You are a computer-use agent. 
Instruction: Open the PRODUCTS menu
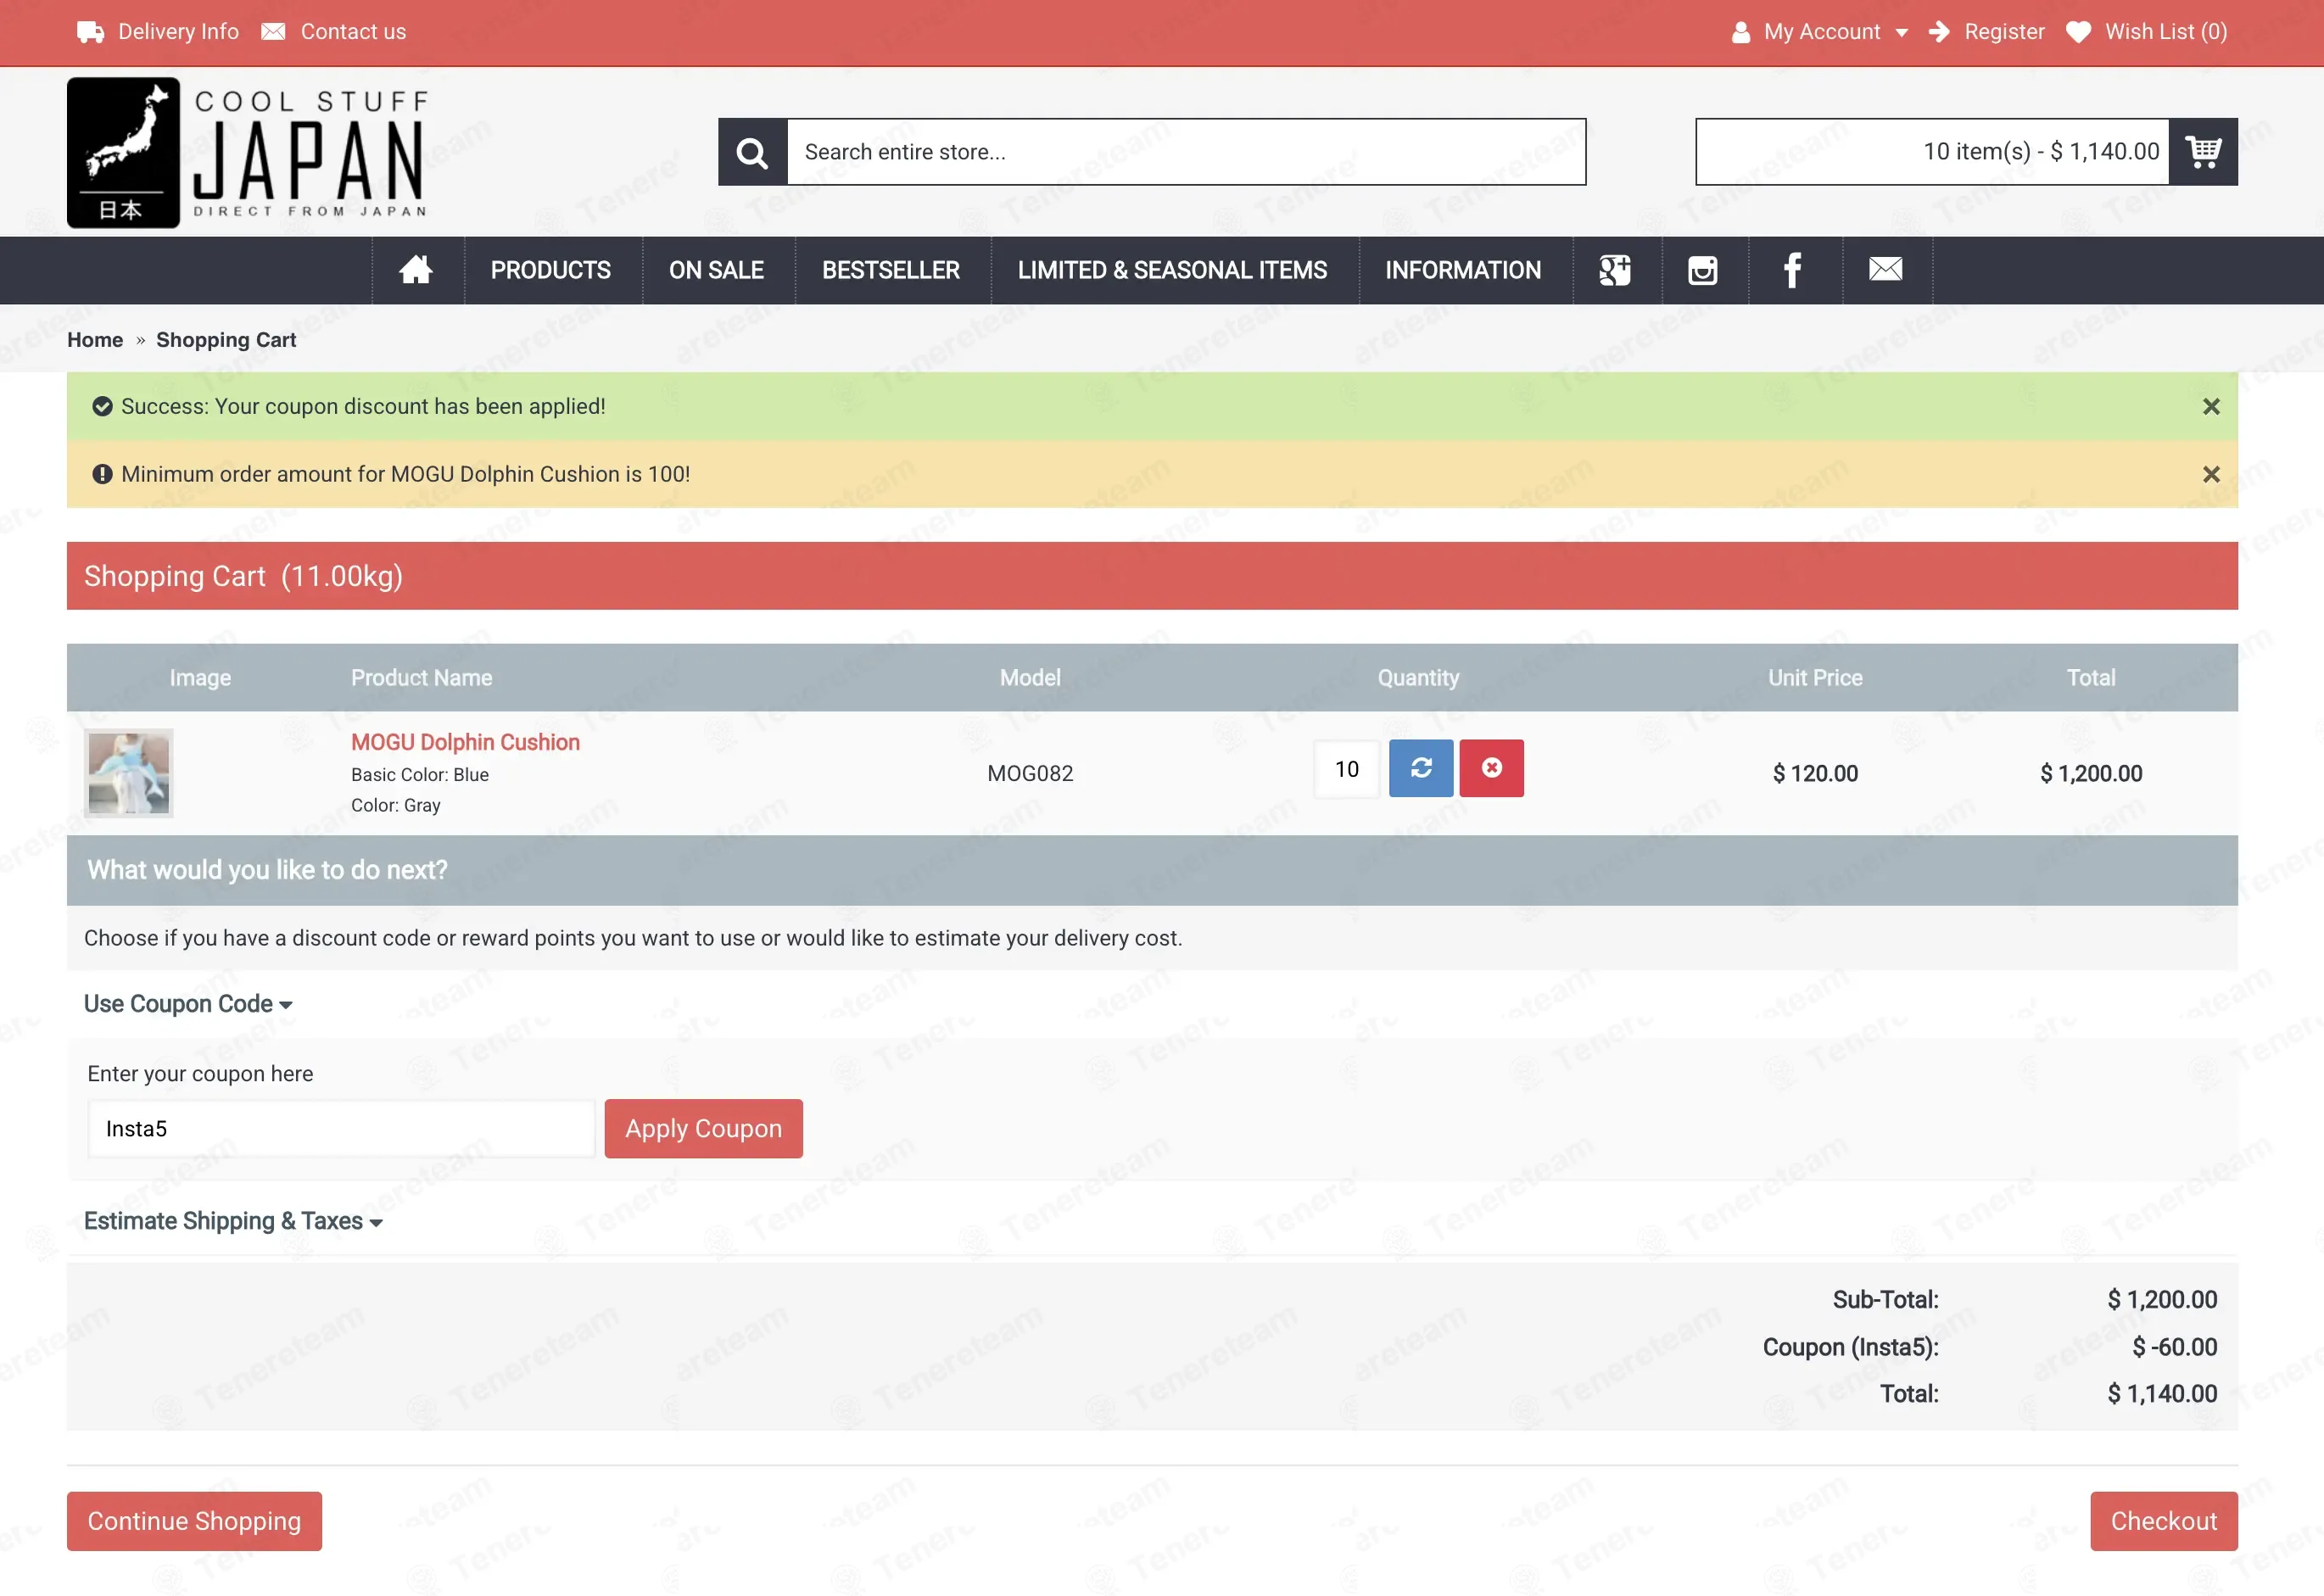[551, 270]
